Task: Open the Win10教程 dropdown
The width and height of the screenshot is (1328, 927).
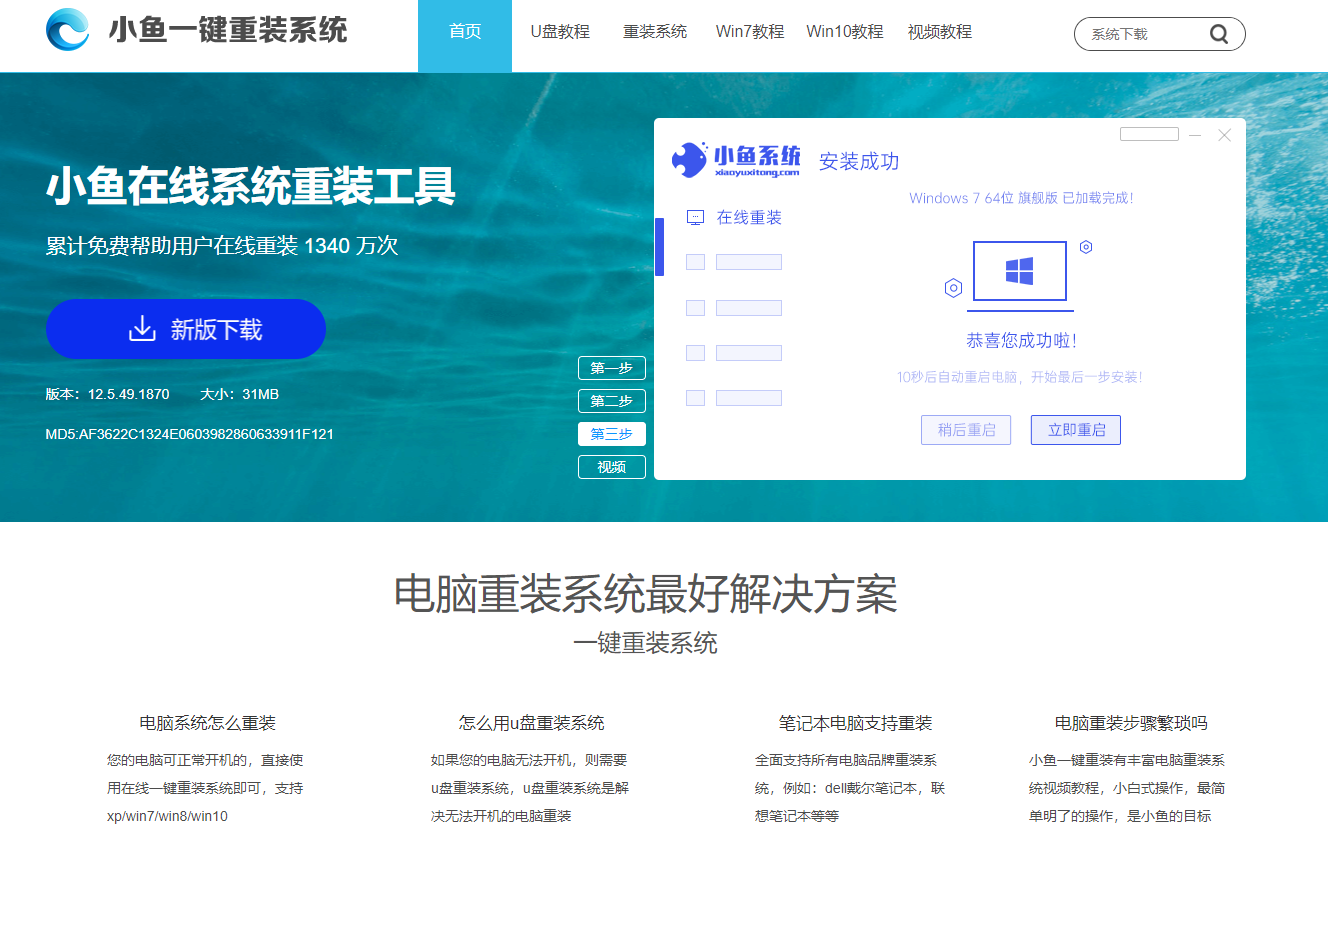Action: point(843,31)
